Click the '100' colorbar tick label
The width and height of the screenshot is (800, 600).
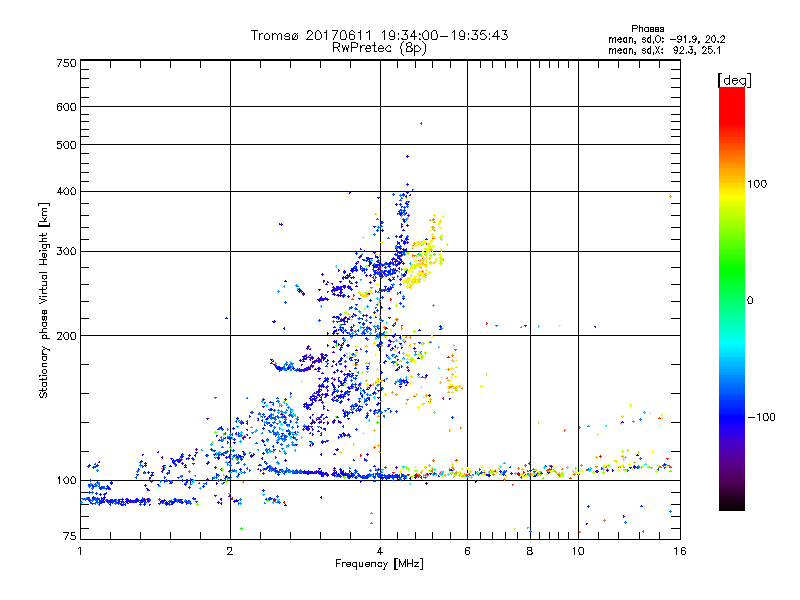coord(757,184)
